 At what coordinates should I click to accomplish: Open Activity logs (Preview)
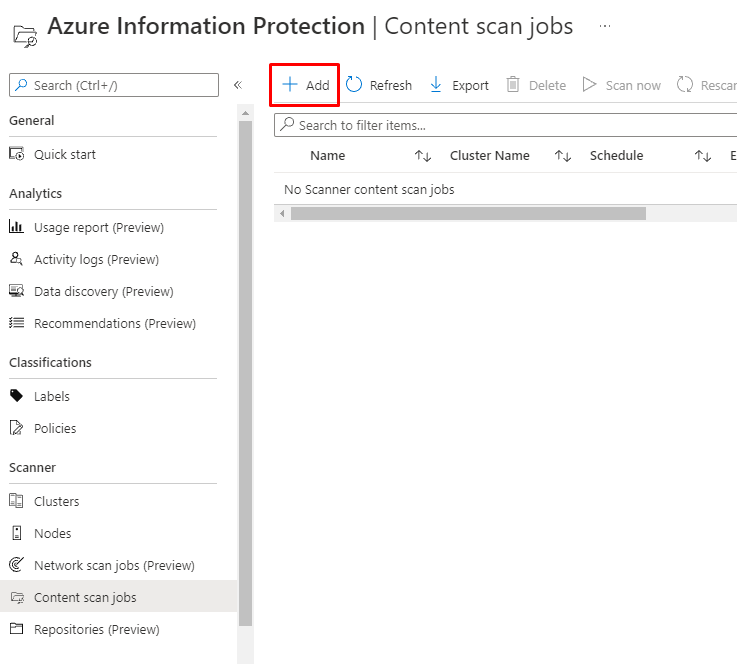96,259
